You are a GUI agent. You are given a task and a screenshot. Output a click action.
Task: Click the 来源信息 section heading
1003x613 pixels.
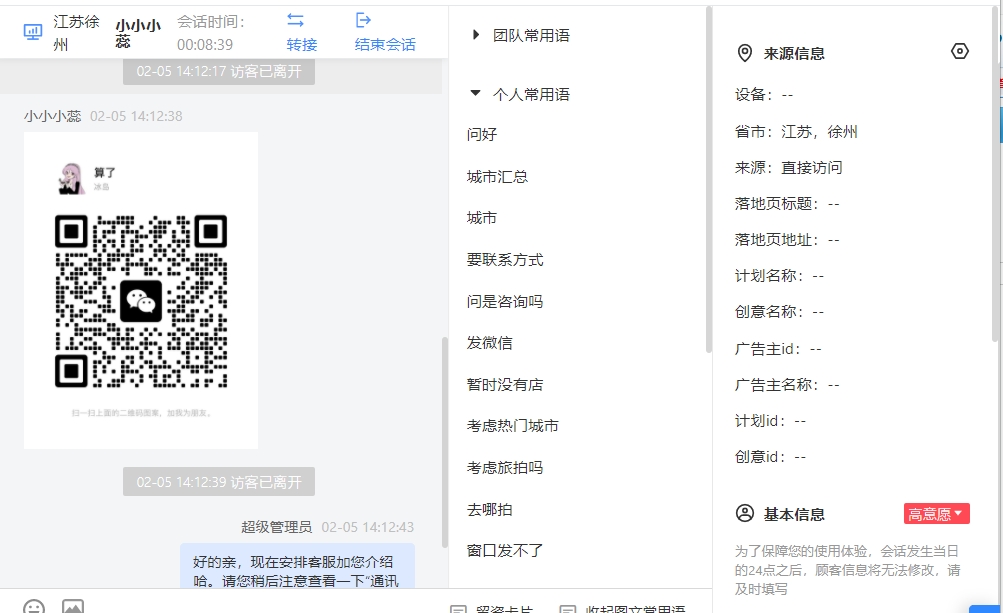pyautogui.click(x=794, y=53)
